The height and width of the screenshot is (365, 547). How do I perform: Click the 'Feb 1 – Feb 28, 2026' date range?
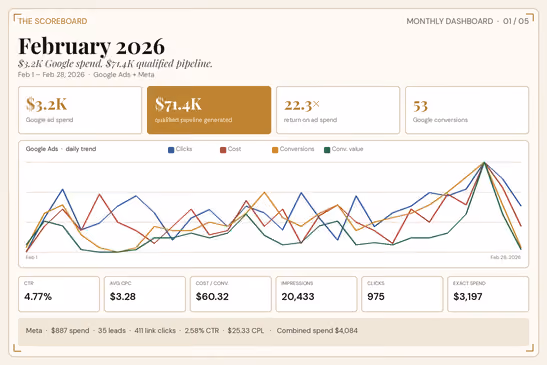click(51, 75)
